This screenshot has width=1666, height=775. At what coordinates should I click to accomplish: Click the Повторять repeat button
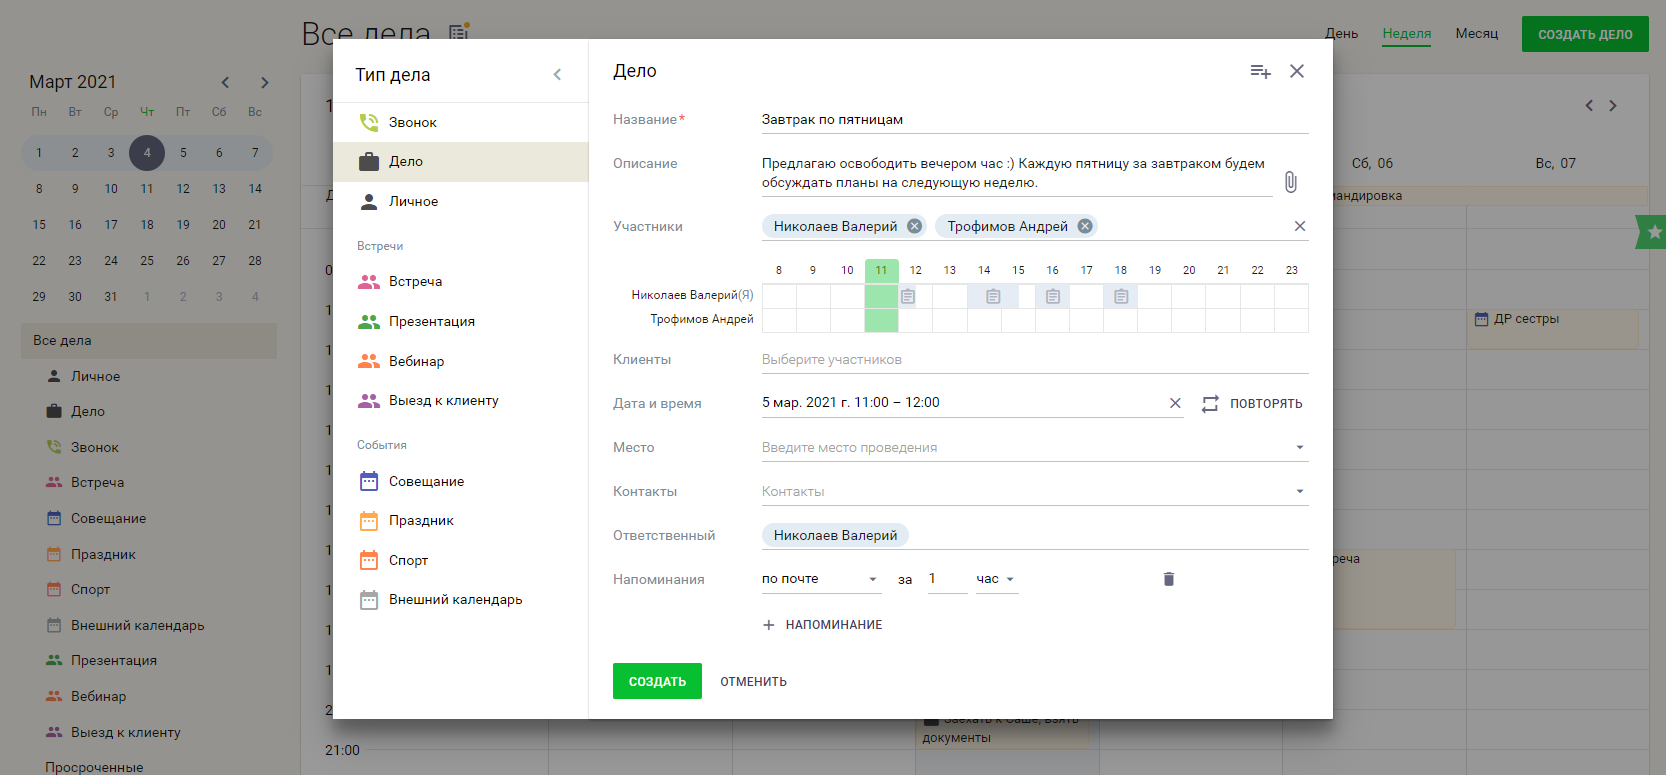click(x=1252, y=404)
